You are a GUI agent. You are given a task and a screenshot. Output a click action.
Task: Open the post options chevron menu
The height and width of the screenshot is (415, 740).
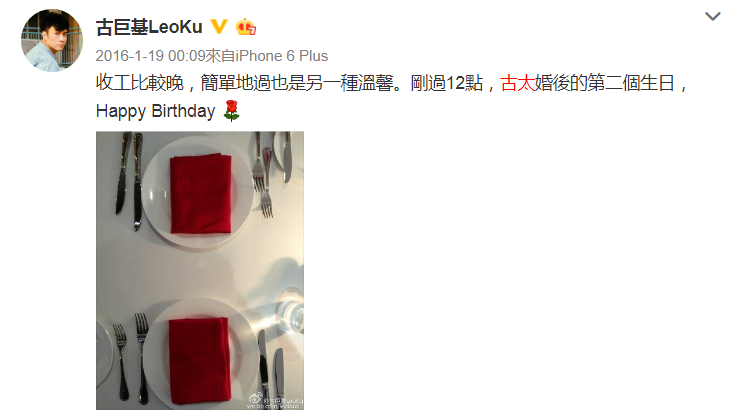pyautogui.click(x=712, y=17)
